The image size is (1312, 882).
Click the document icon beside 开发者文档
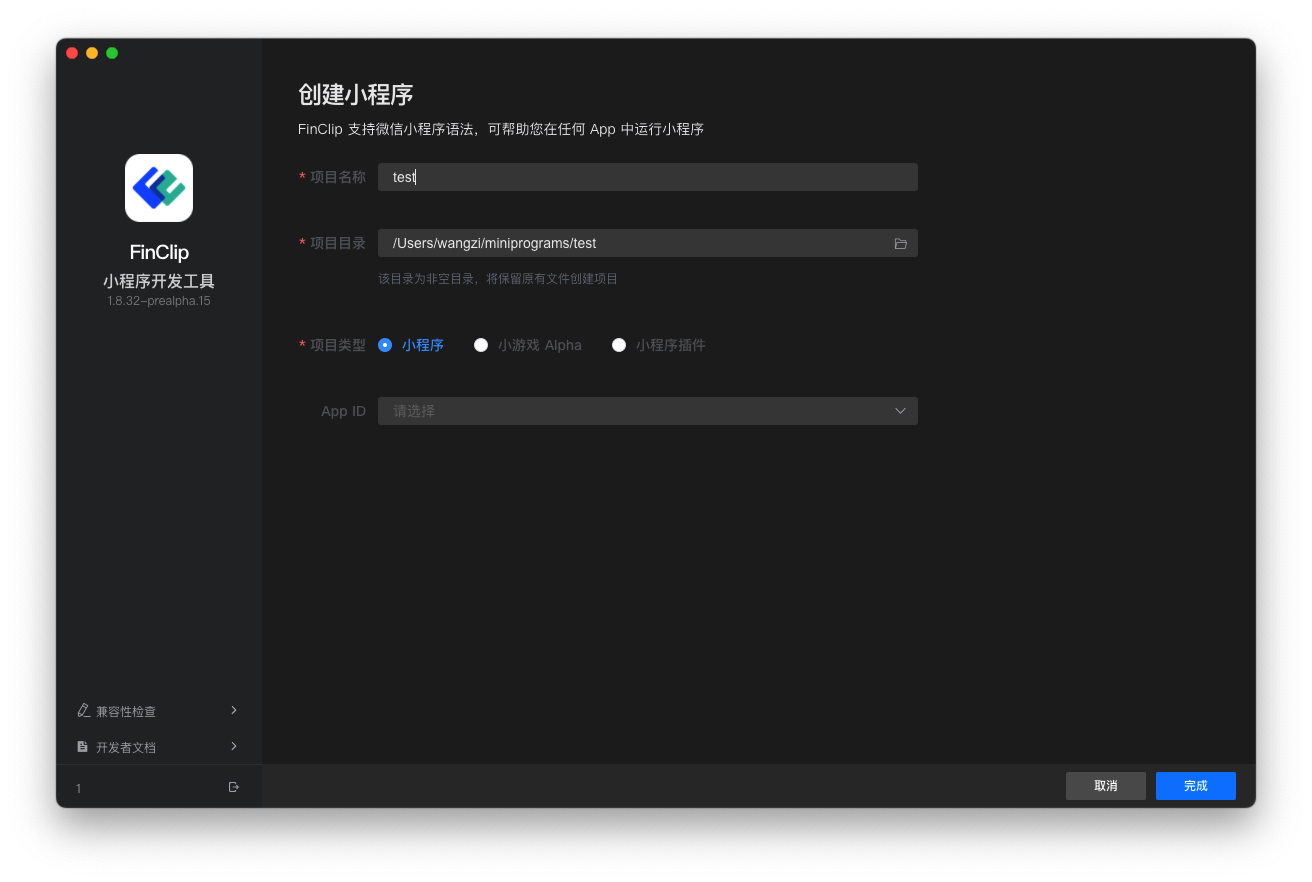coord(83,747)
